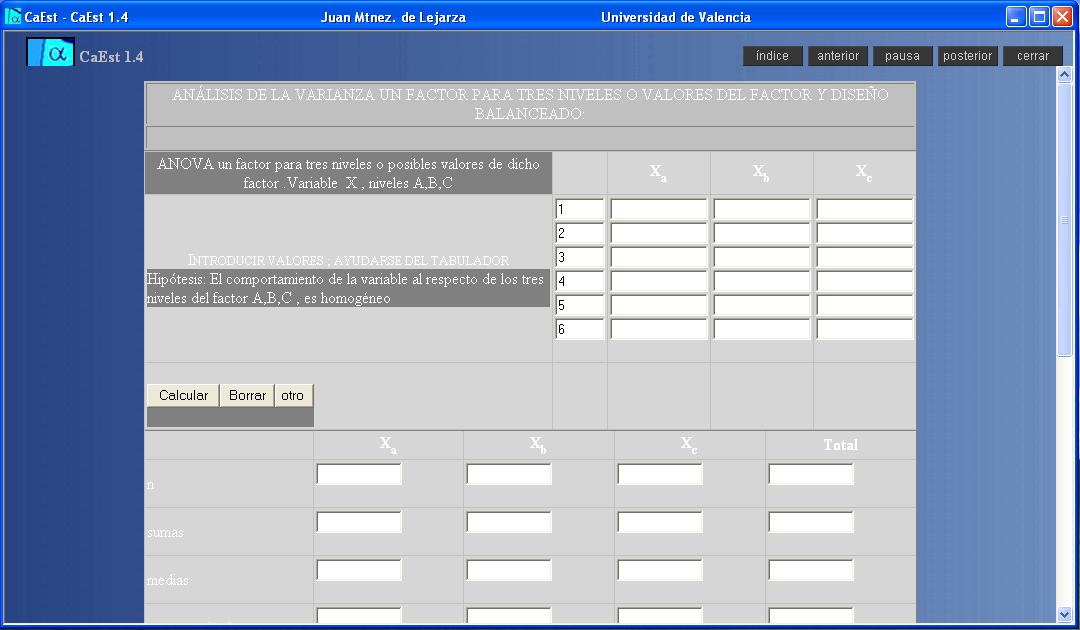Screen dimensions: 1080x630
Task: Click the row number field showing 3
Action: point(579,258)
